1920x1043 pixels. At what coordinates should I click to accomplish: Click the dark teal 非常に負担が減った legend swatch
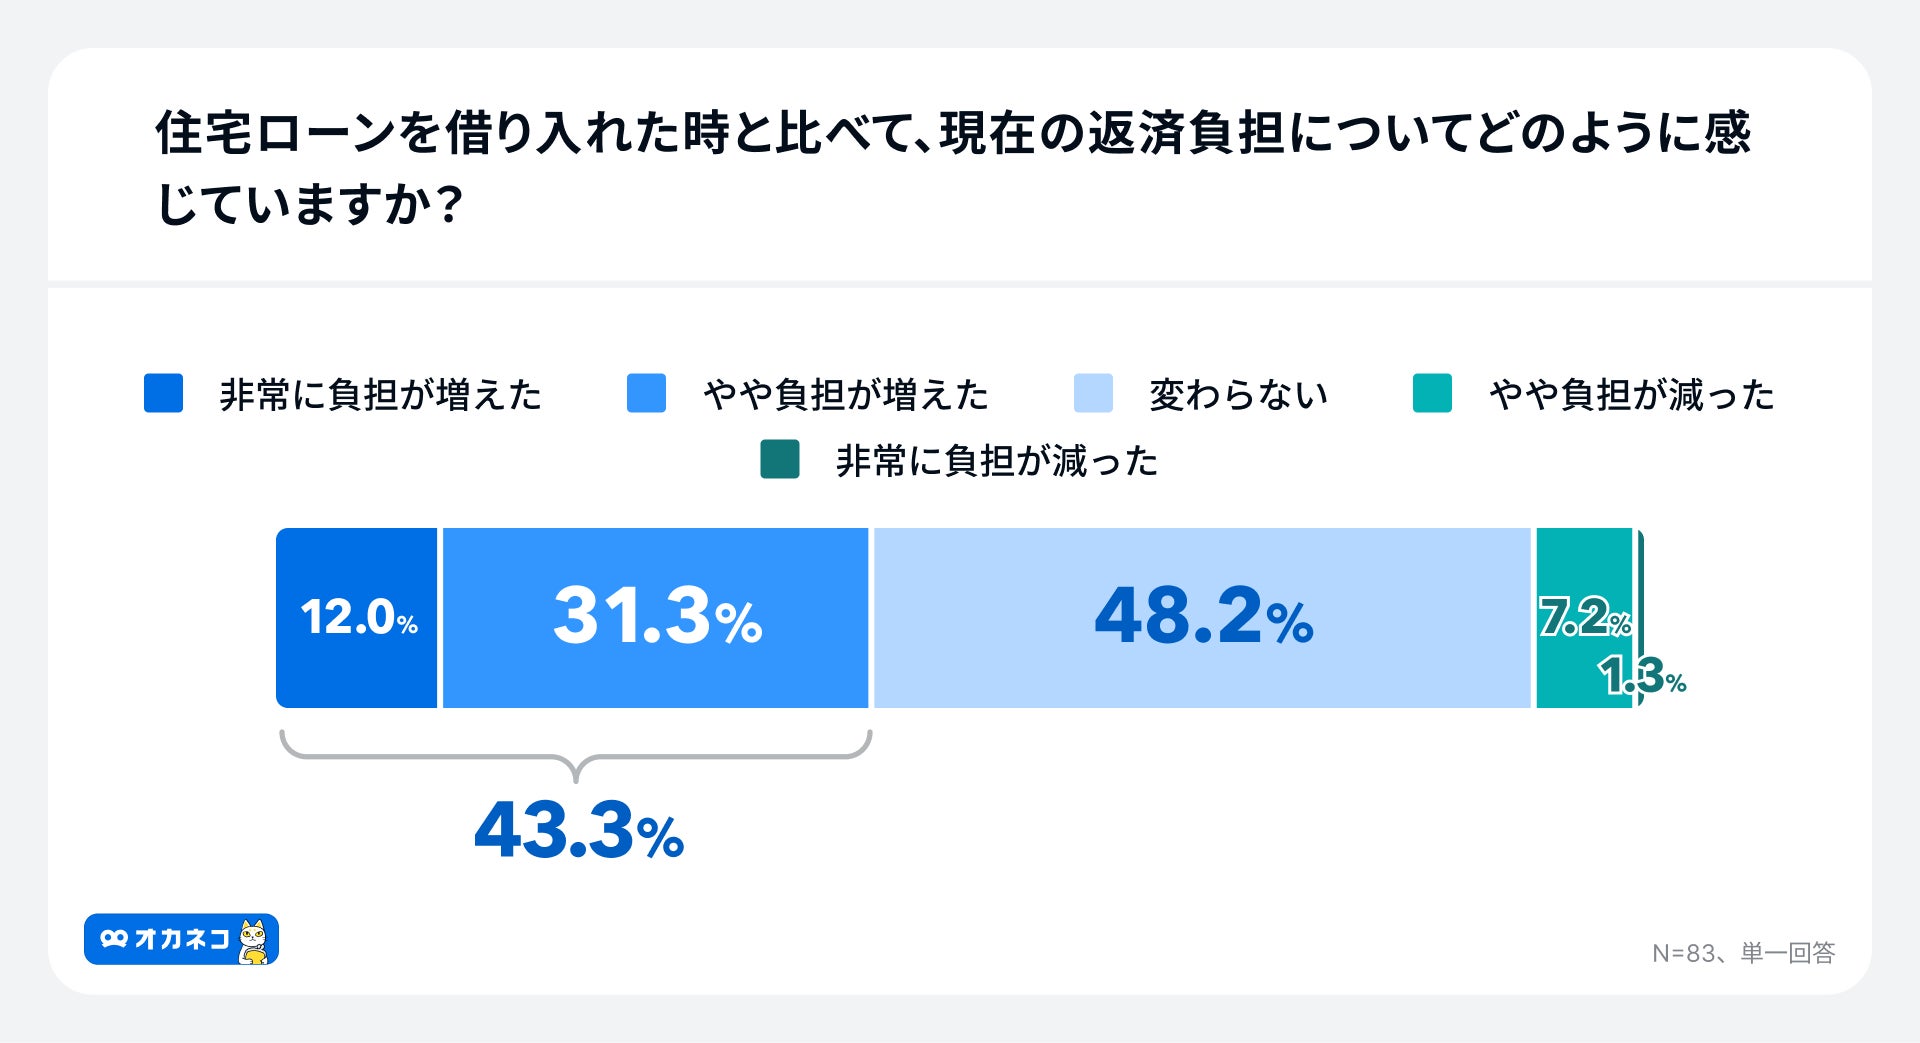click(x=780, y=460)
